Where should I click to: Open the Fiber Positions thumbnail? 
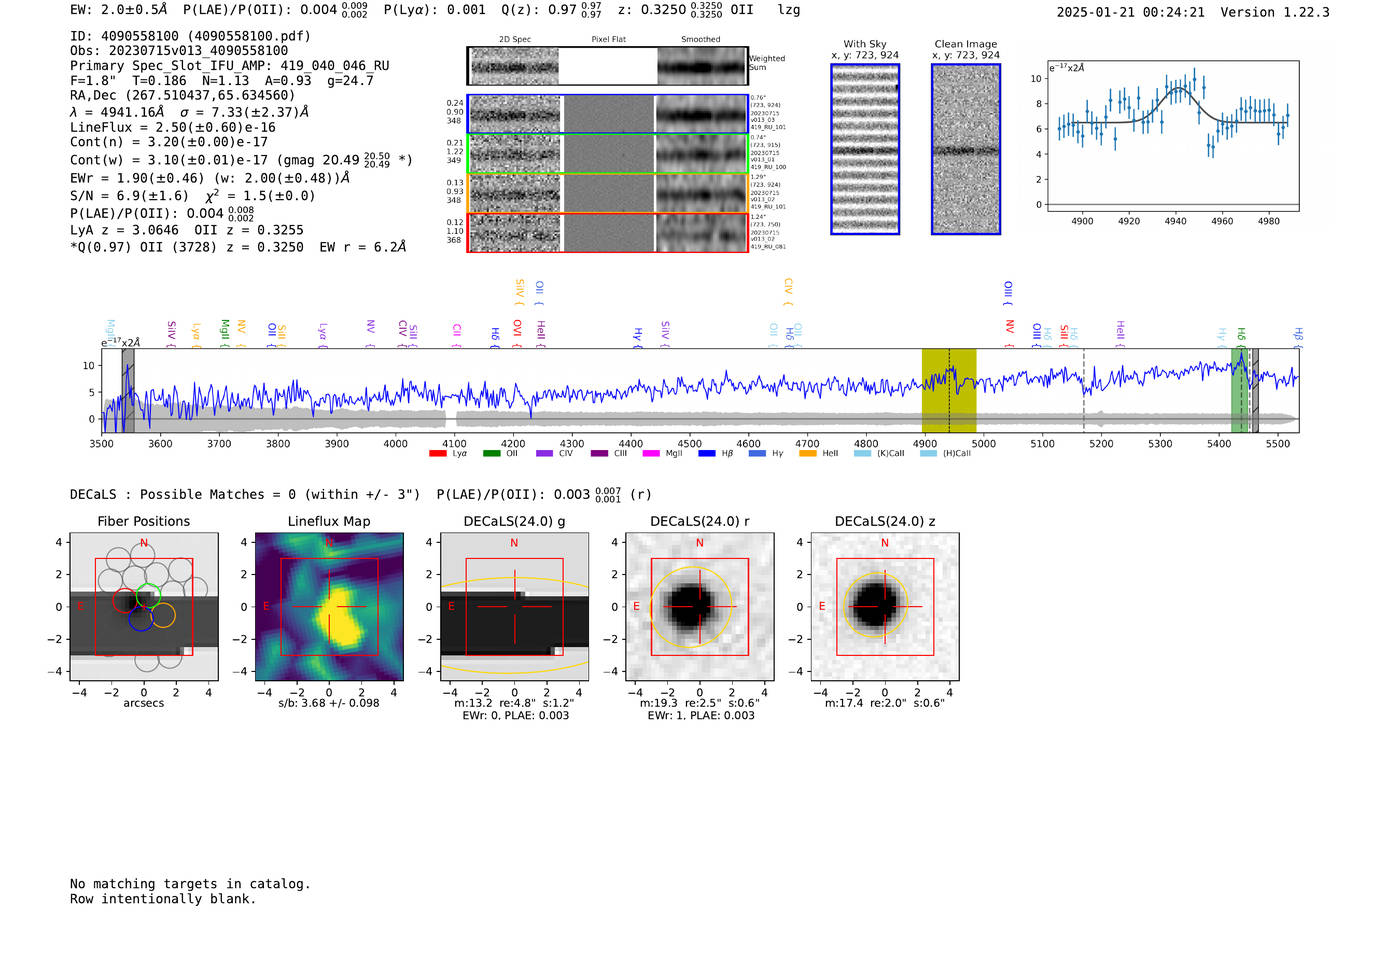click(x=144, y=606)
